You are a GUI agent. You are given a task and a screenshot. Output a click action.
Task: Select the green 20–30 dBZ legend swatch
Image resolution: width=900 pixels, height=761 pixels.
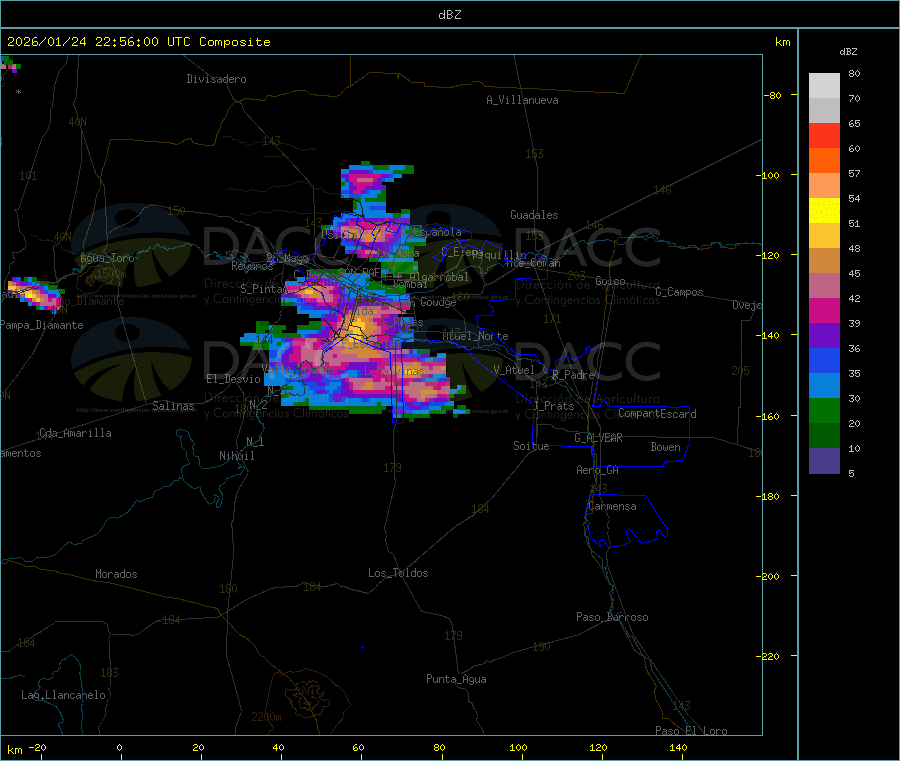coord(824,411)
